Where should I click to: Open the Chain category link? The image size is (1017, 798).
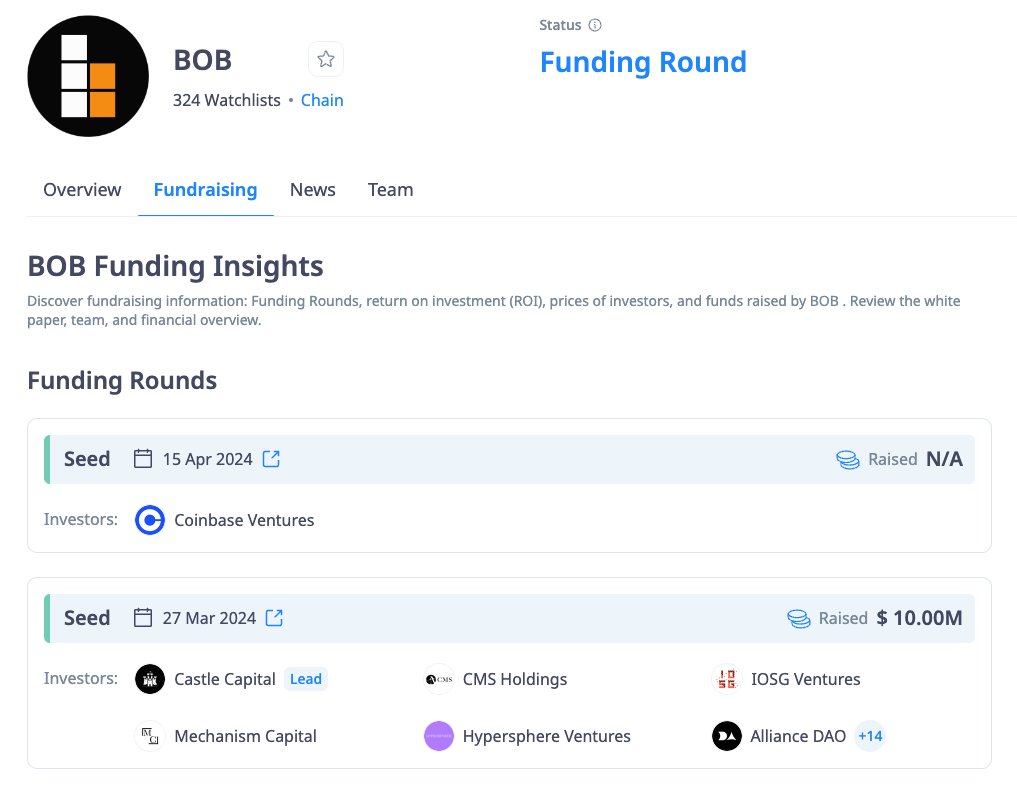click(322, 100)
